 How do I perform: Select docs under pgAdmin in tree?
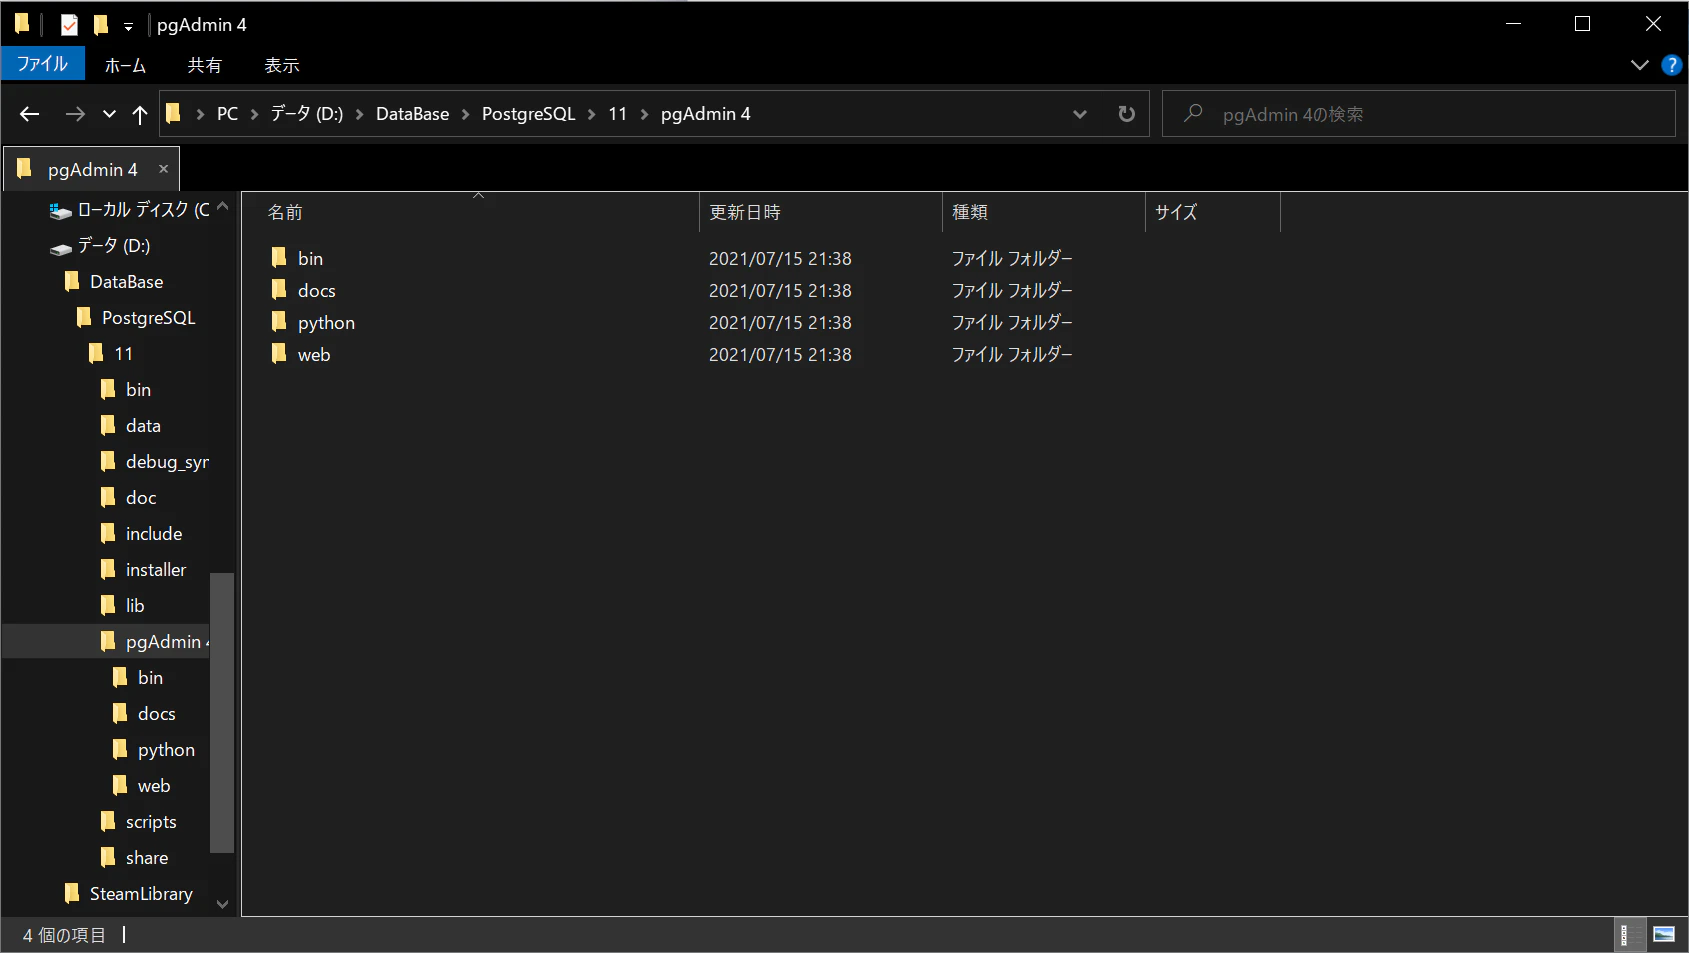point(157,714)
